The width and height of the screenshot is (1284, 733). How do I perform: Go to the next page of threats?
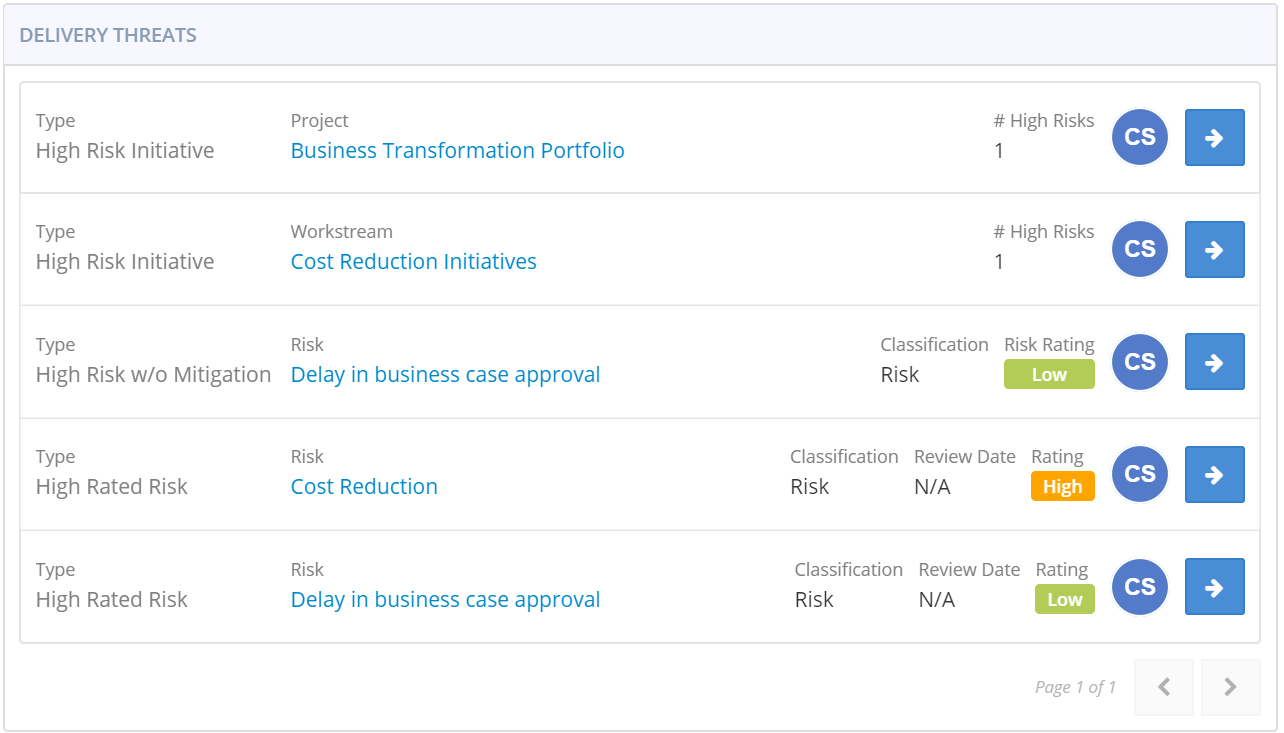pyautogui.click(x=1230, y=687)
